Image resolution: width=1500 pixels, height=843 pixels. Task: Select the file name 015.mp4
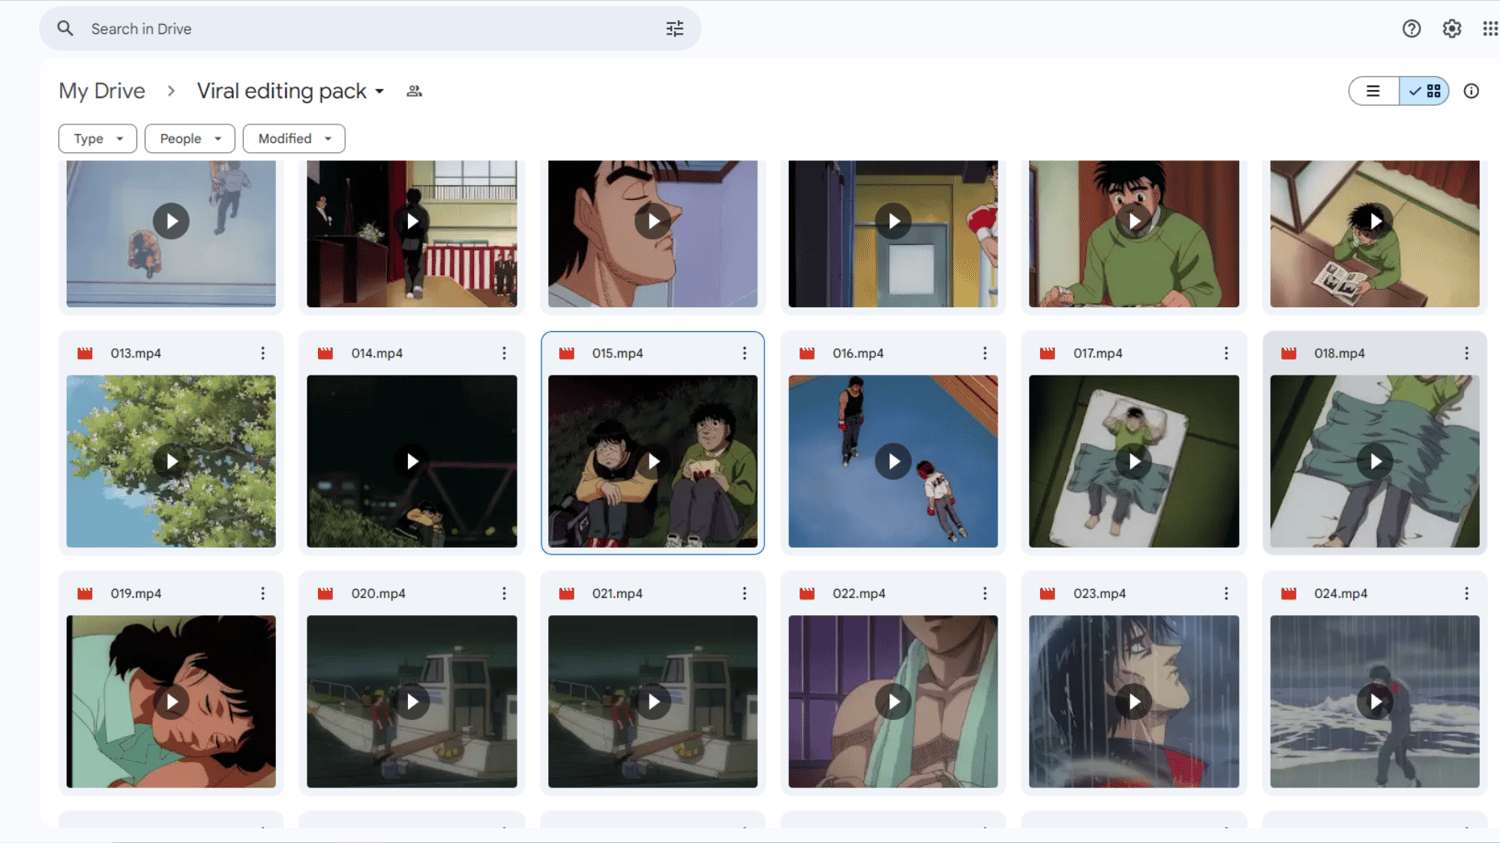click(618, 353)
